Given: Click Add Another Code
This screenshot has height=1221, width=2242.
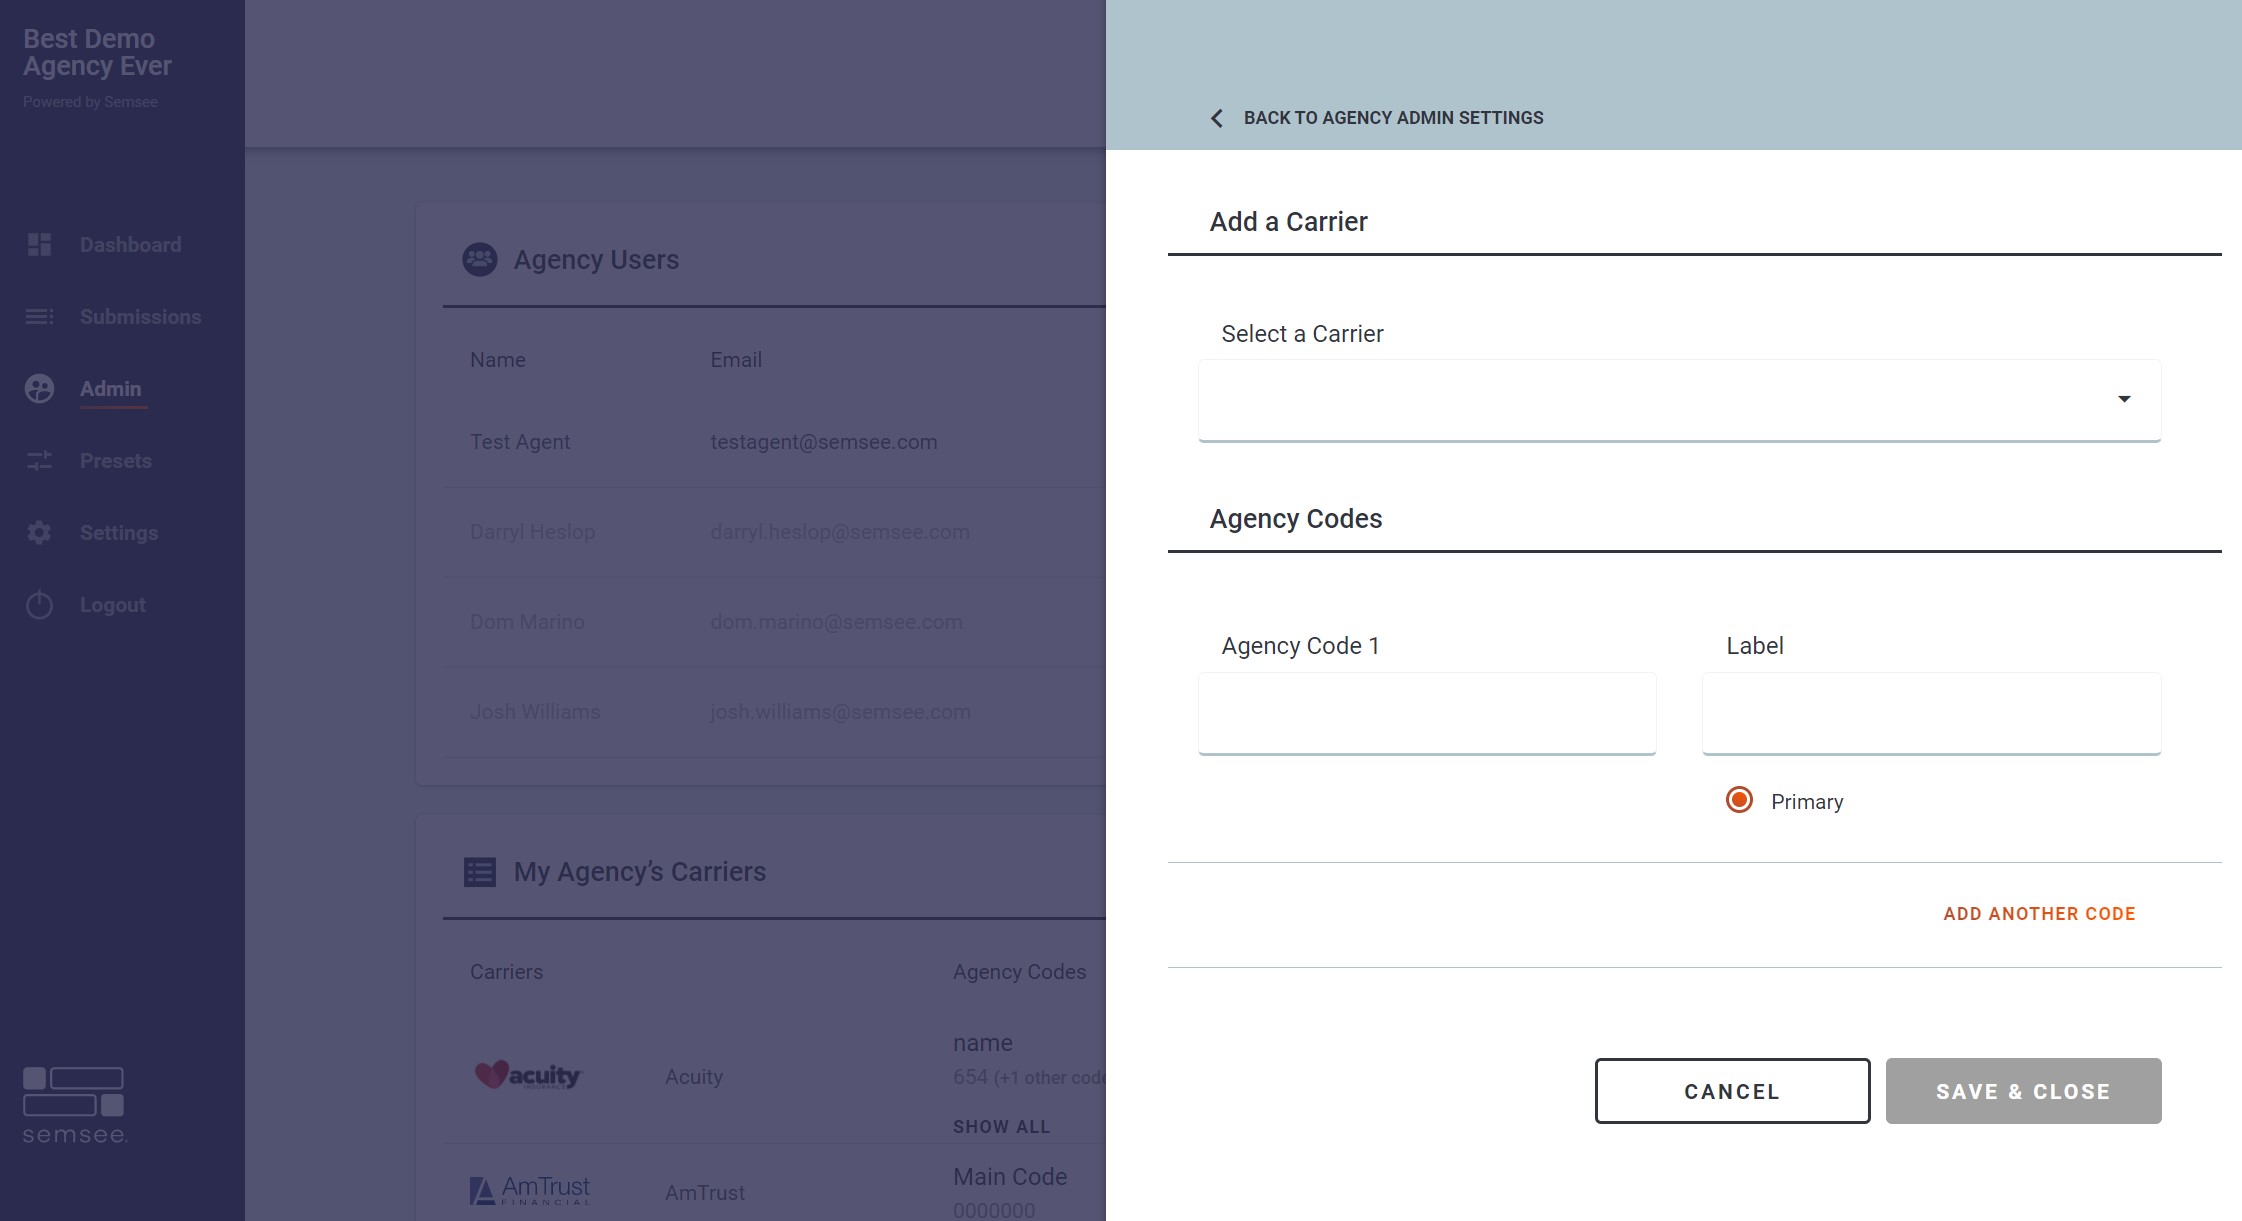Looking at the screenshot, I should pyautogui.click(x=2039, y=914).
